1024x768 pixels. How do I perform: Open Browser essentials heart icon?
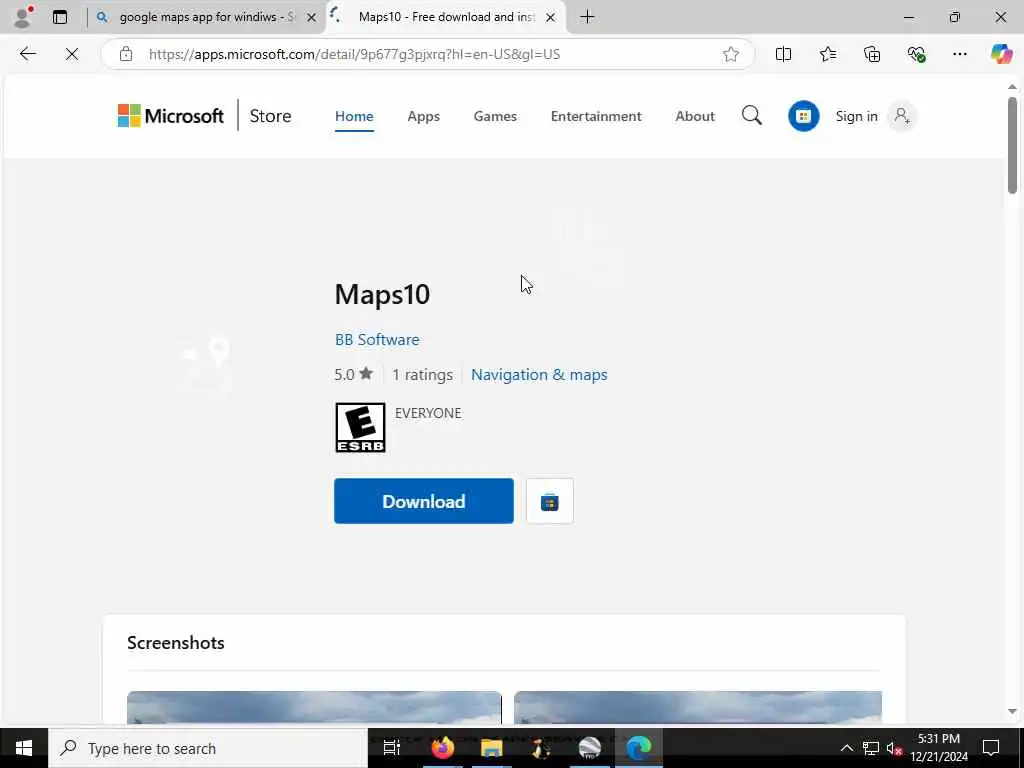click(x=916, y=54)
